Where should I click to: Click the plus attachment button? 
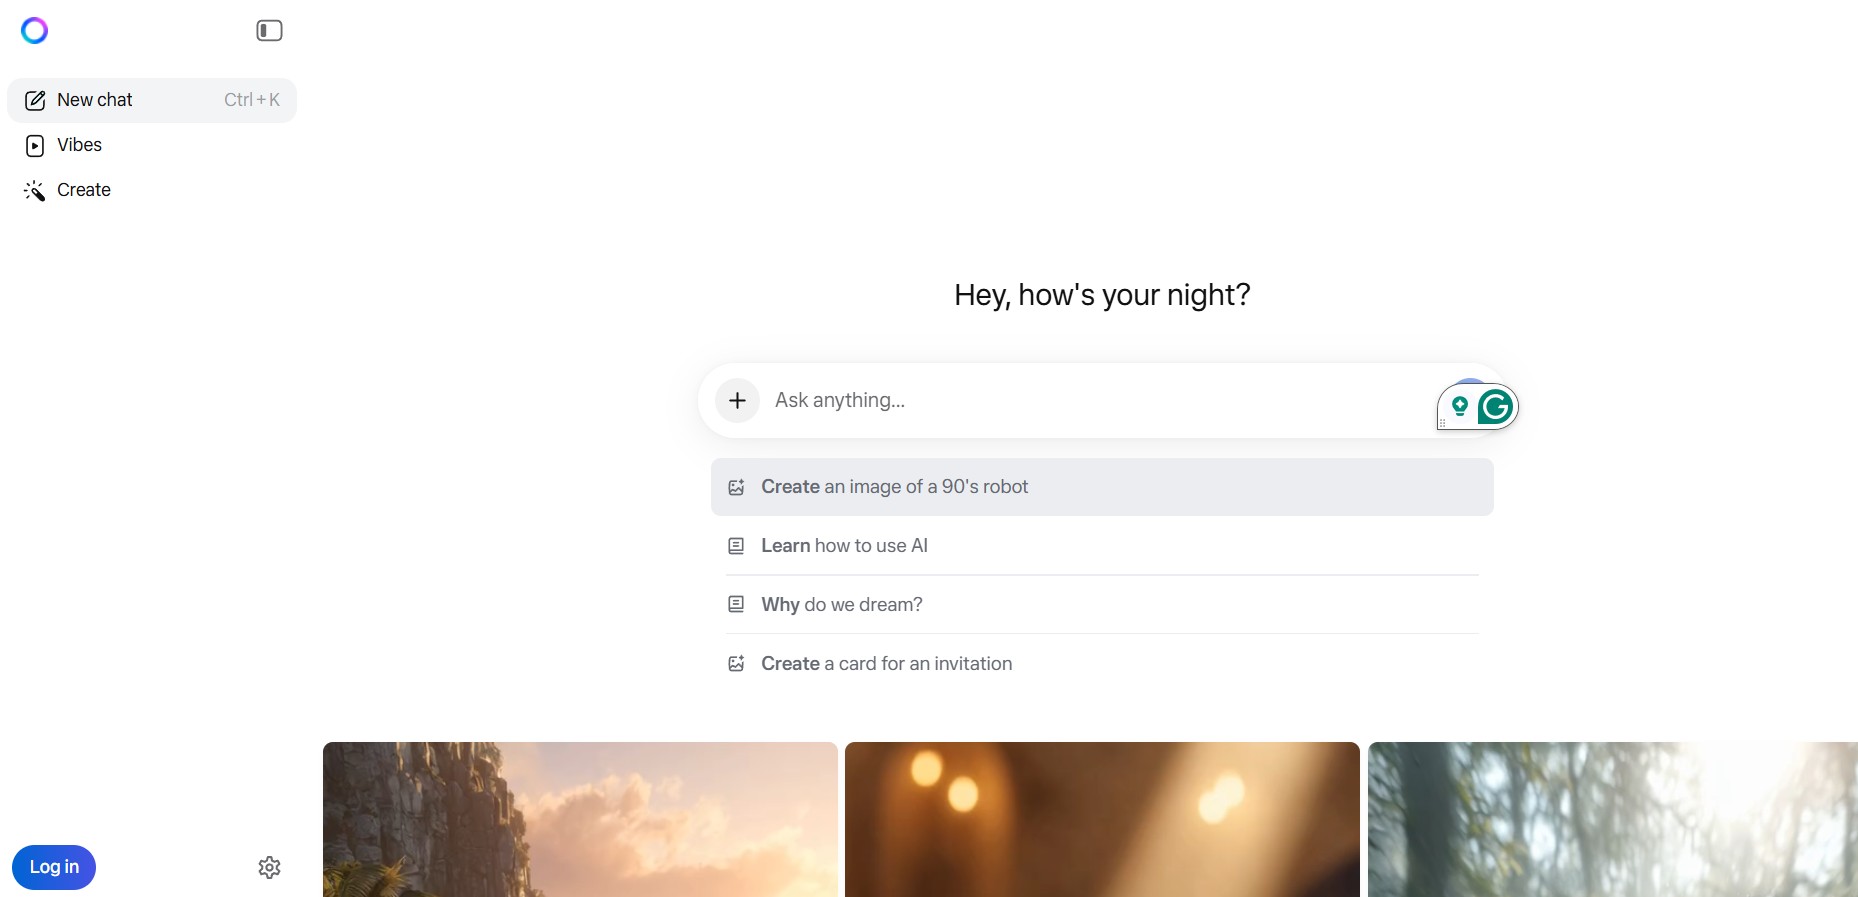(737, 401)
